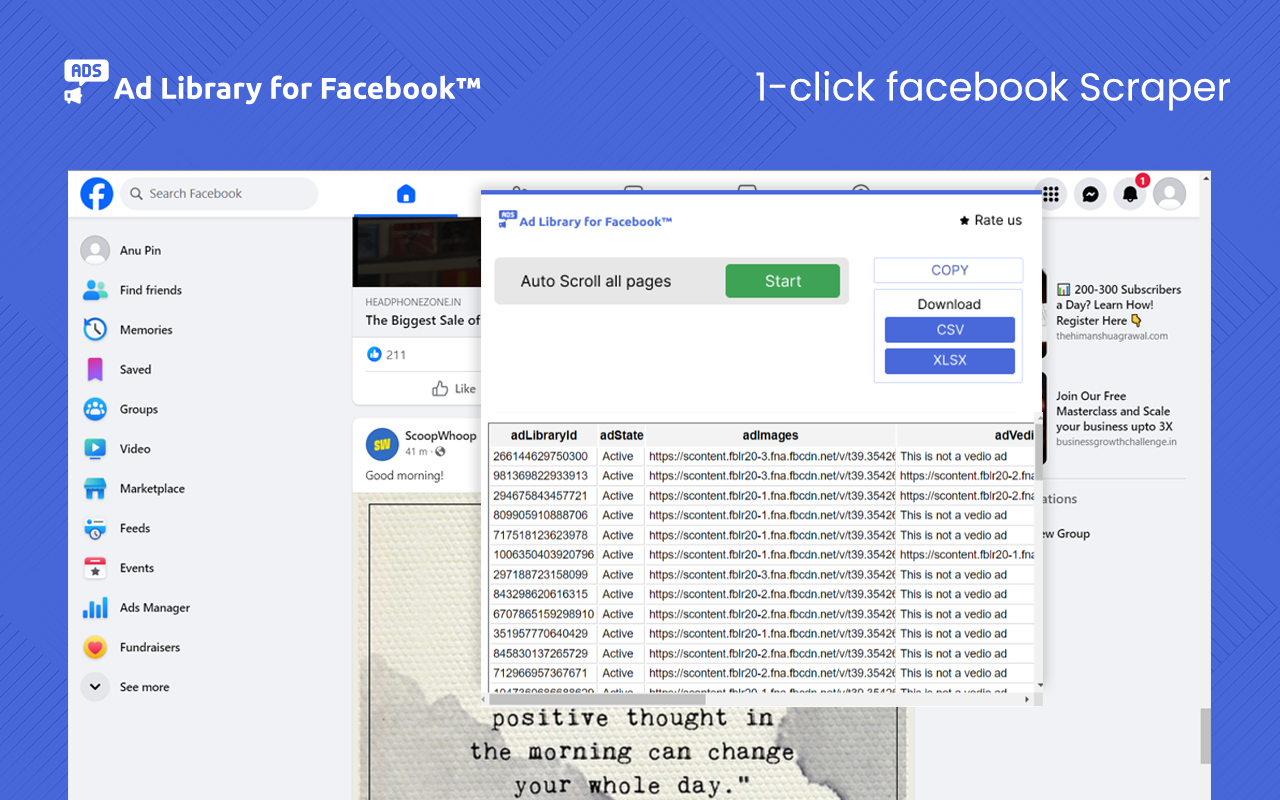Start auto scrolling all pages
The height and width of the screenshot is (800, 1280).
[x=782, y=280]
